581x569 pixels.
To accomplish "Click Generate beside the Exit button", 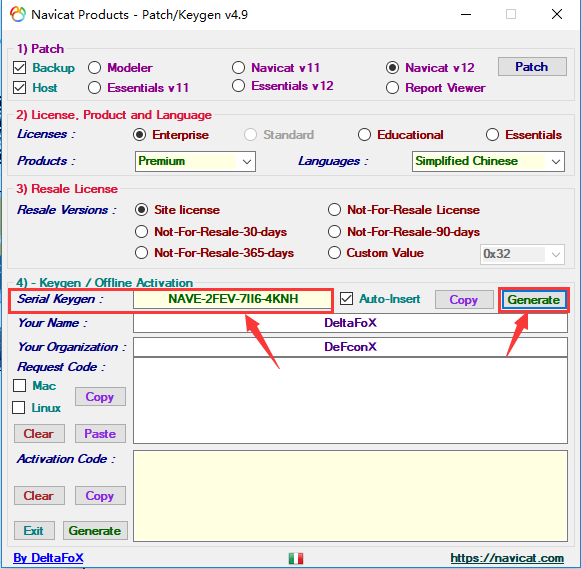I will pos(95,530).
